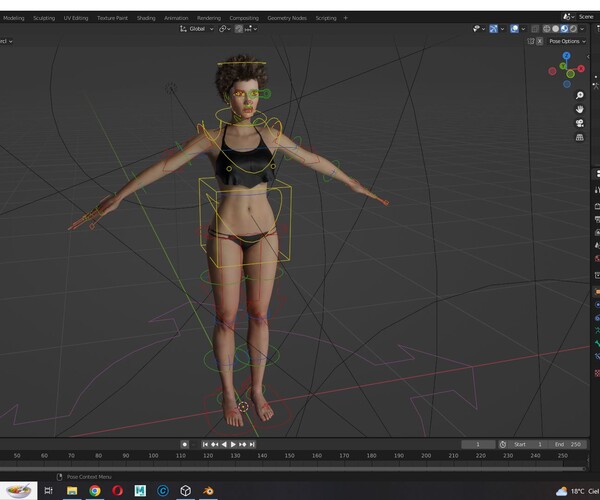The width and height of the screenshot is (600, 500).
Task: Jump to the timeline start frame
Action: pyautogui.click(x=205, y=445)
